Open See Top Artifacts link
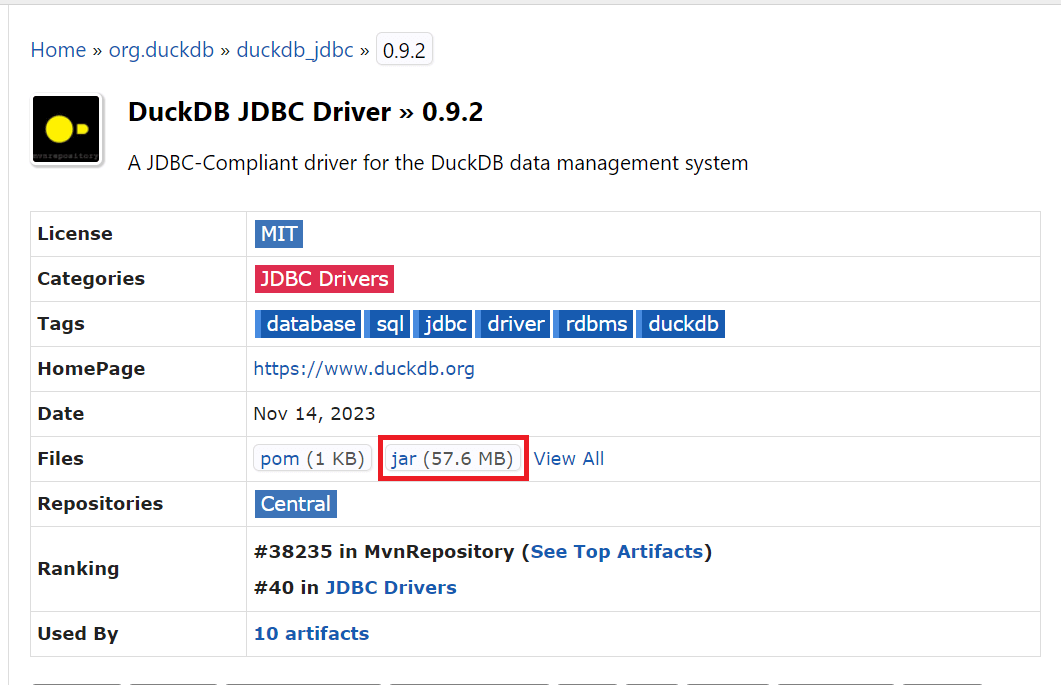Screen dimensions: 1061x685 click(617, 552)
